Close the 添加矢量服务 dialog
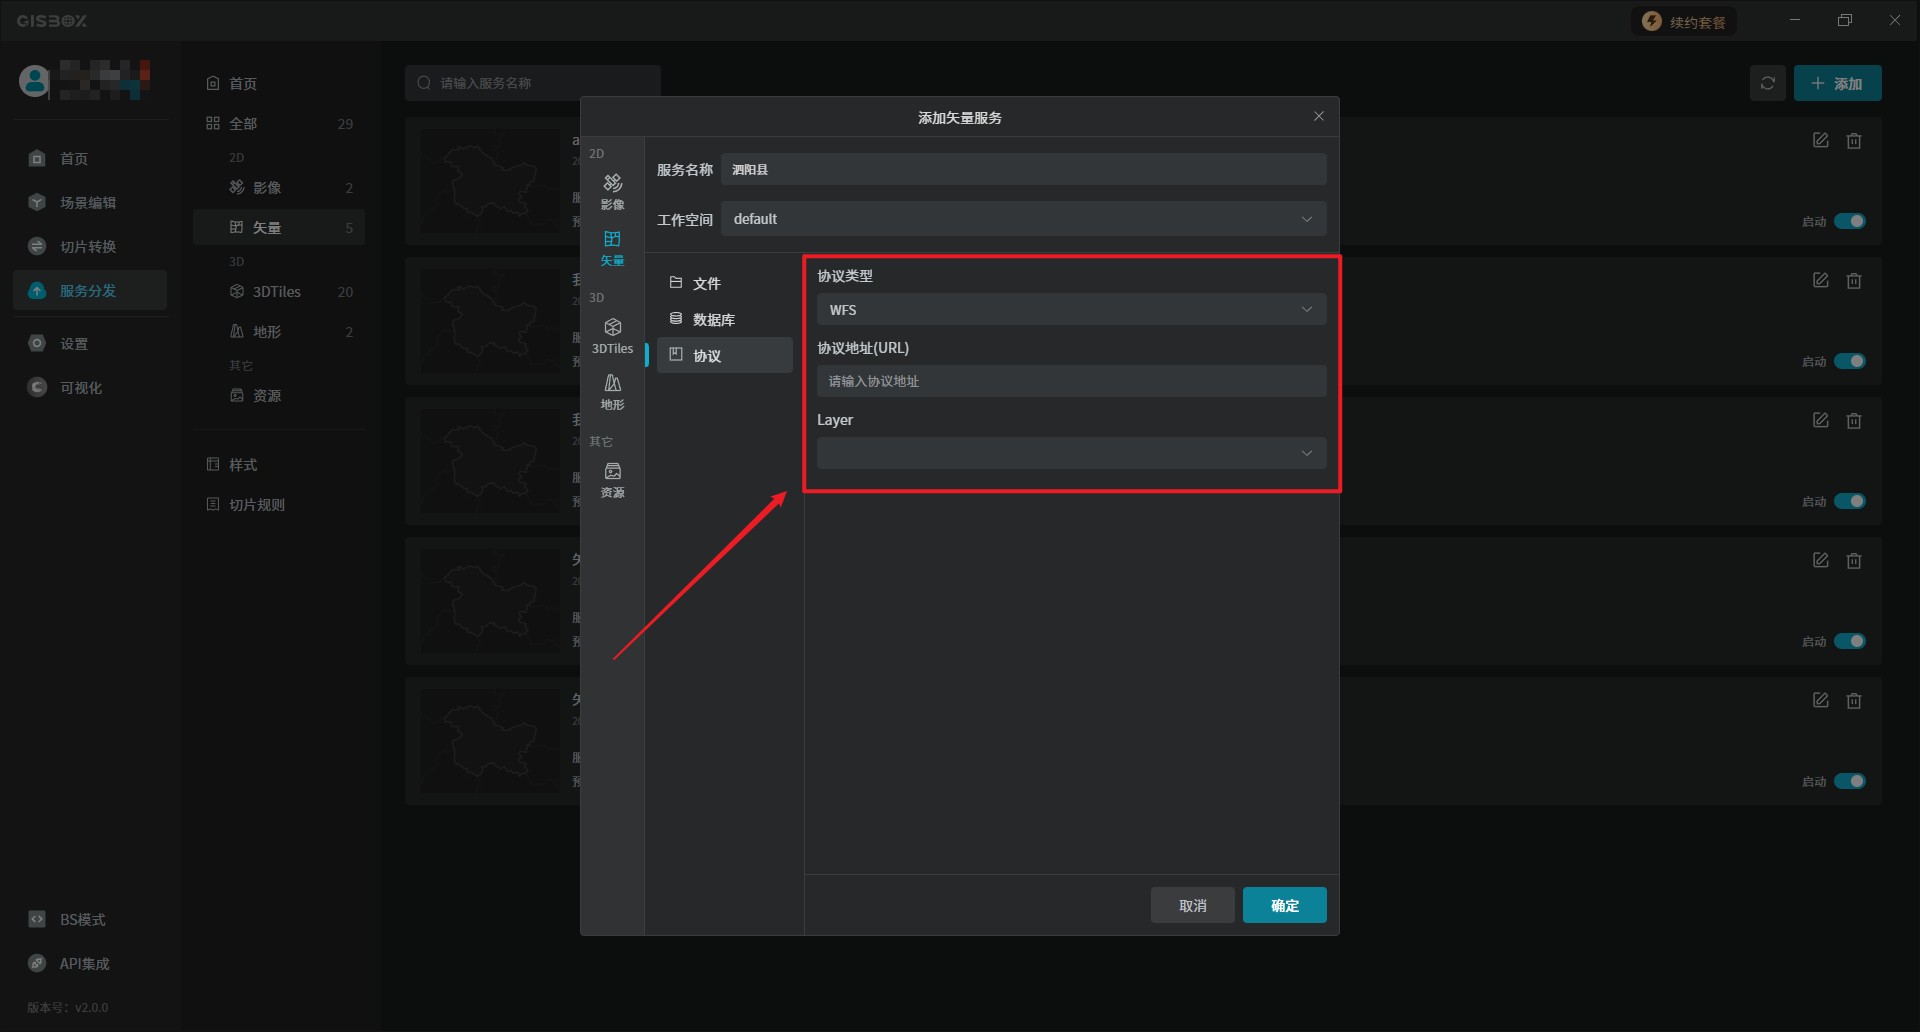This screenshot has width=1920, height=1032. coord(1318,117)
